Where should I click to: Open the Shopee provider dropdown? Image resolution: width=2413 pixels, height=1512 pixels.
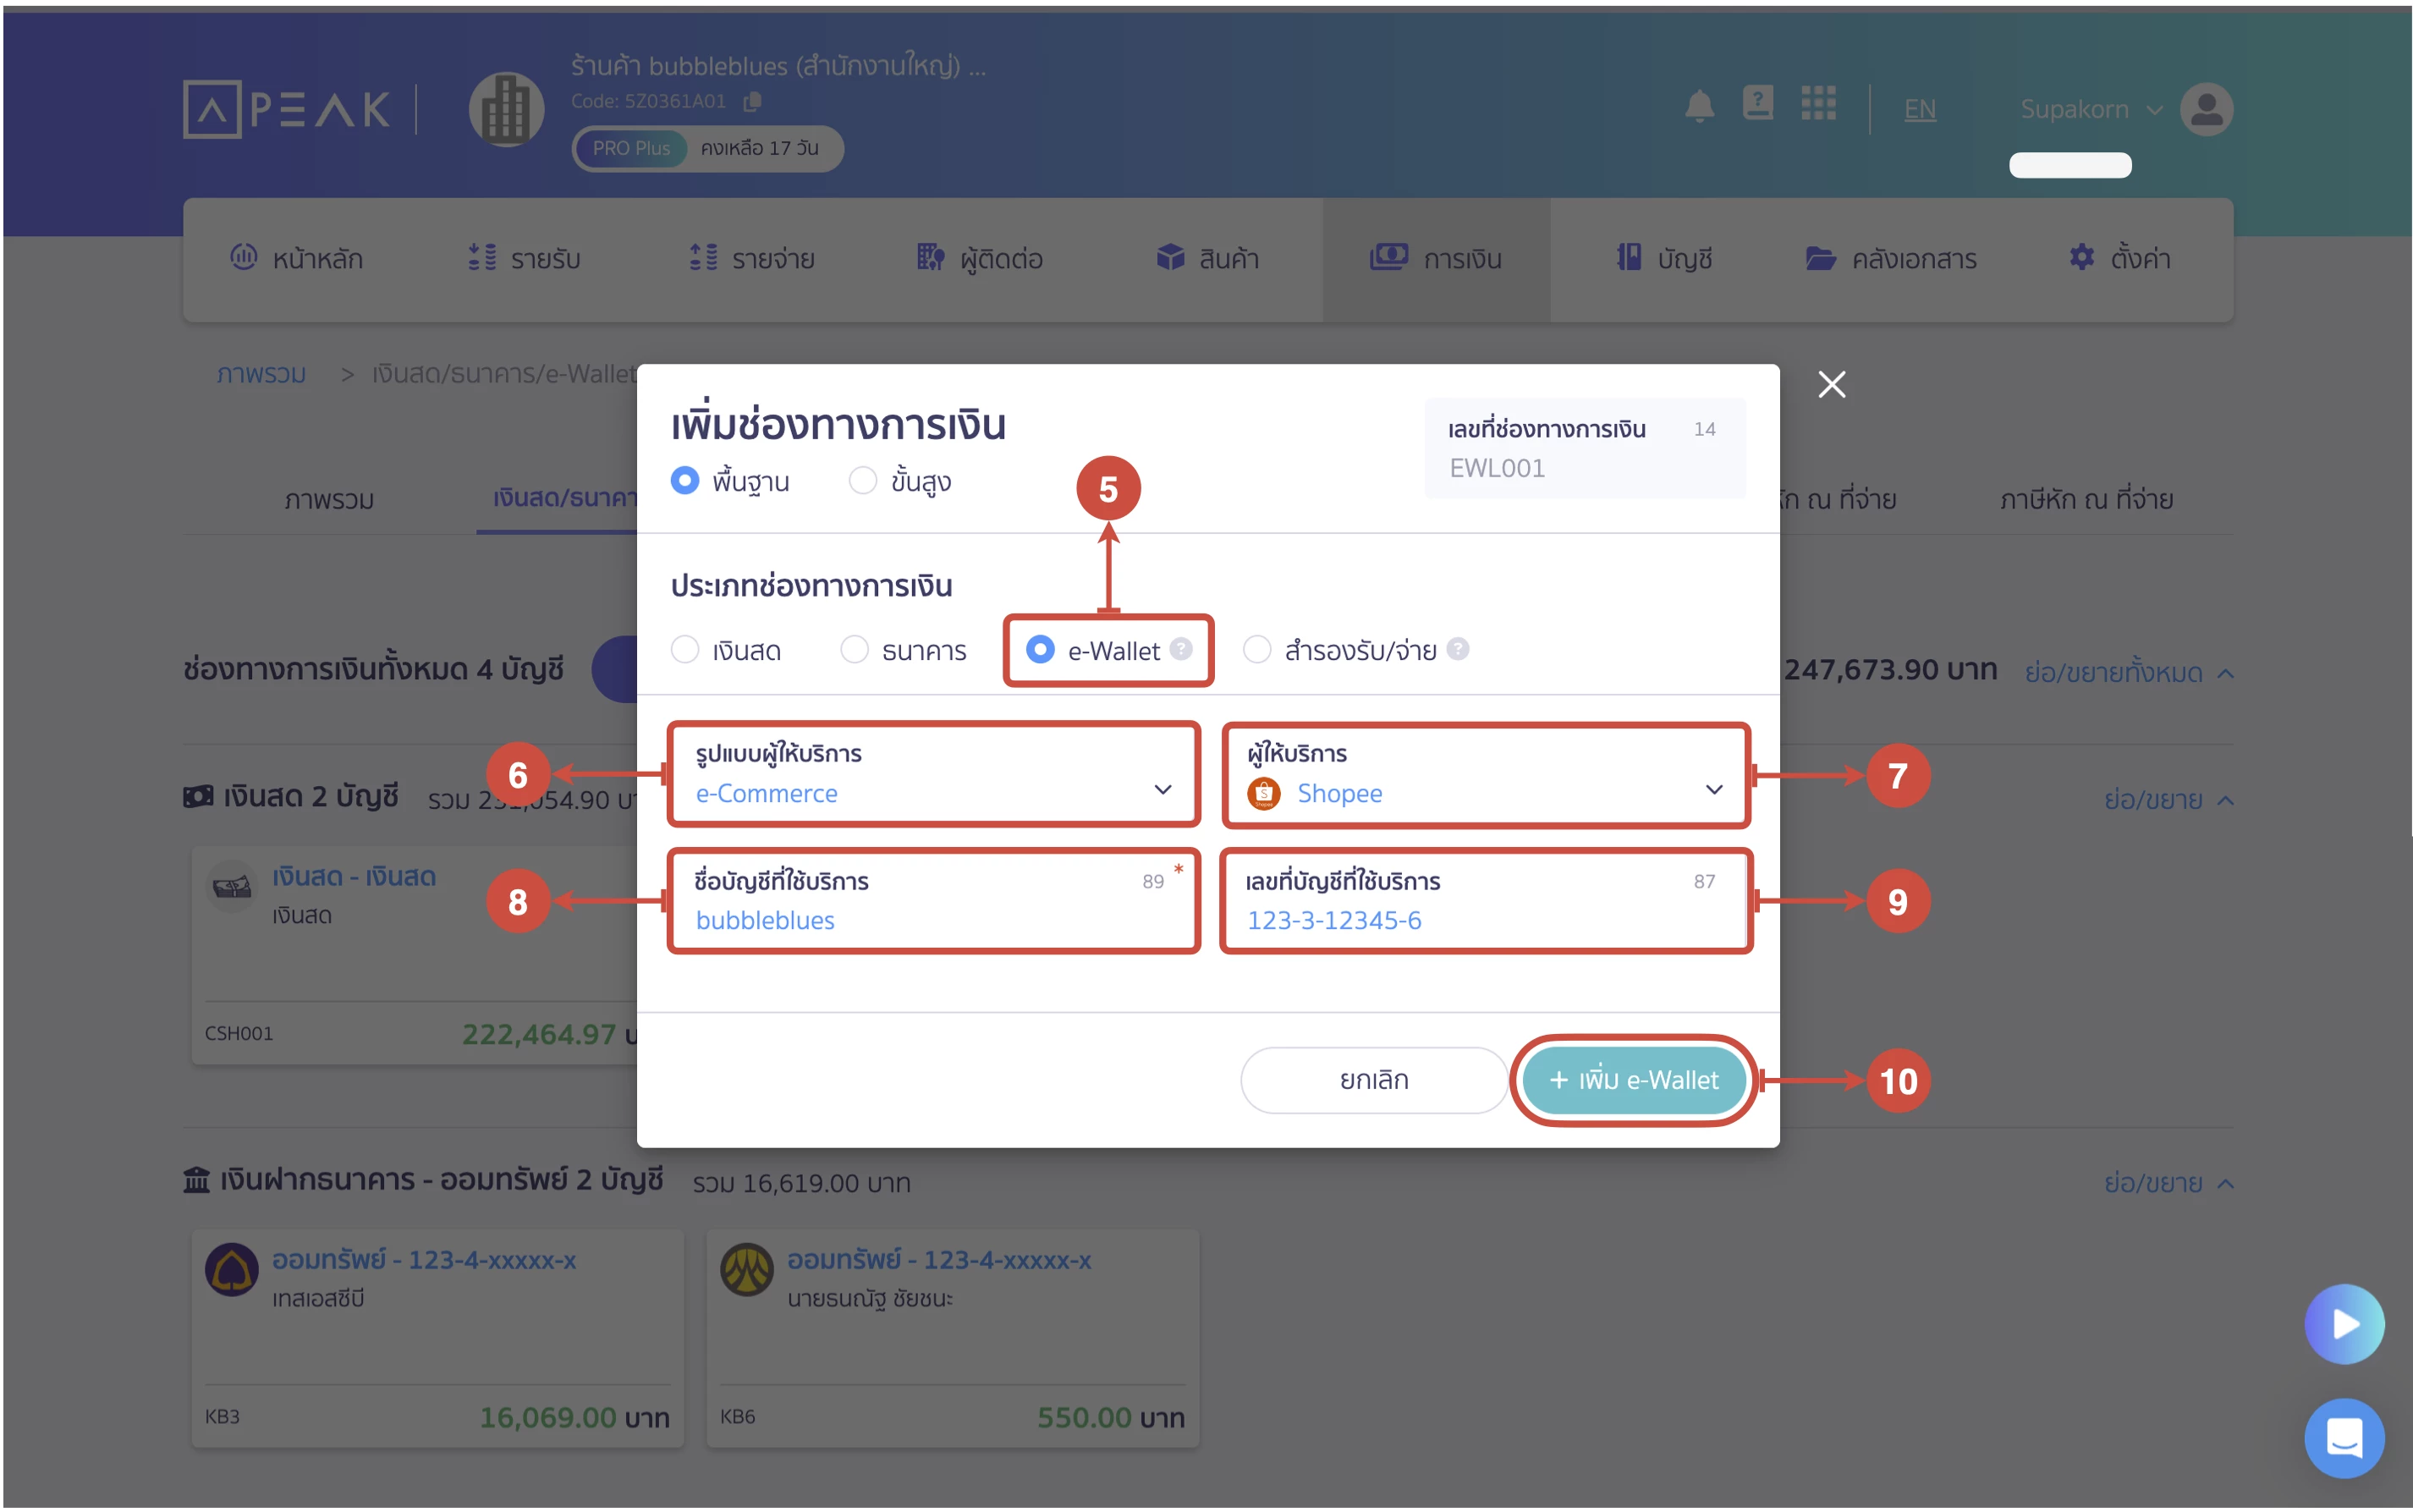[x=1714, y=789]
